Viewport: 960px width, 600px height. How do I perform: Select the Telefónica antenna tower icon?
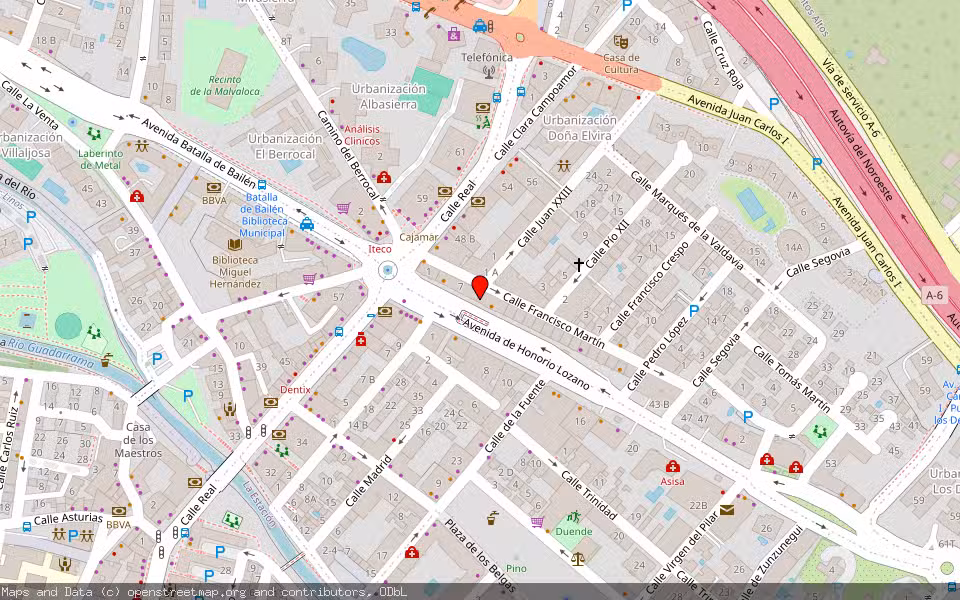[489, 72]
